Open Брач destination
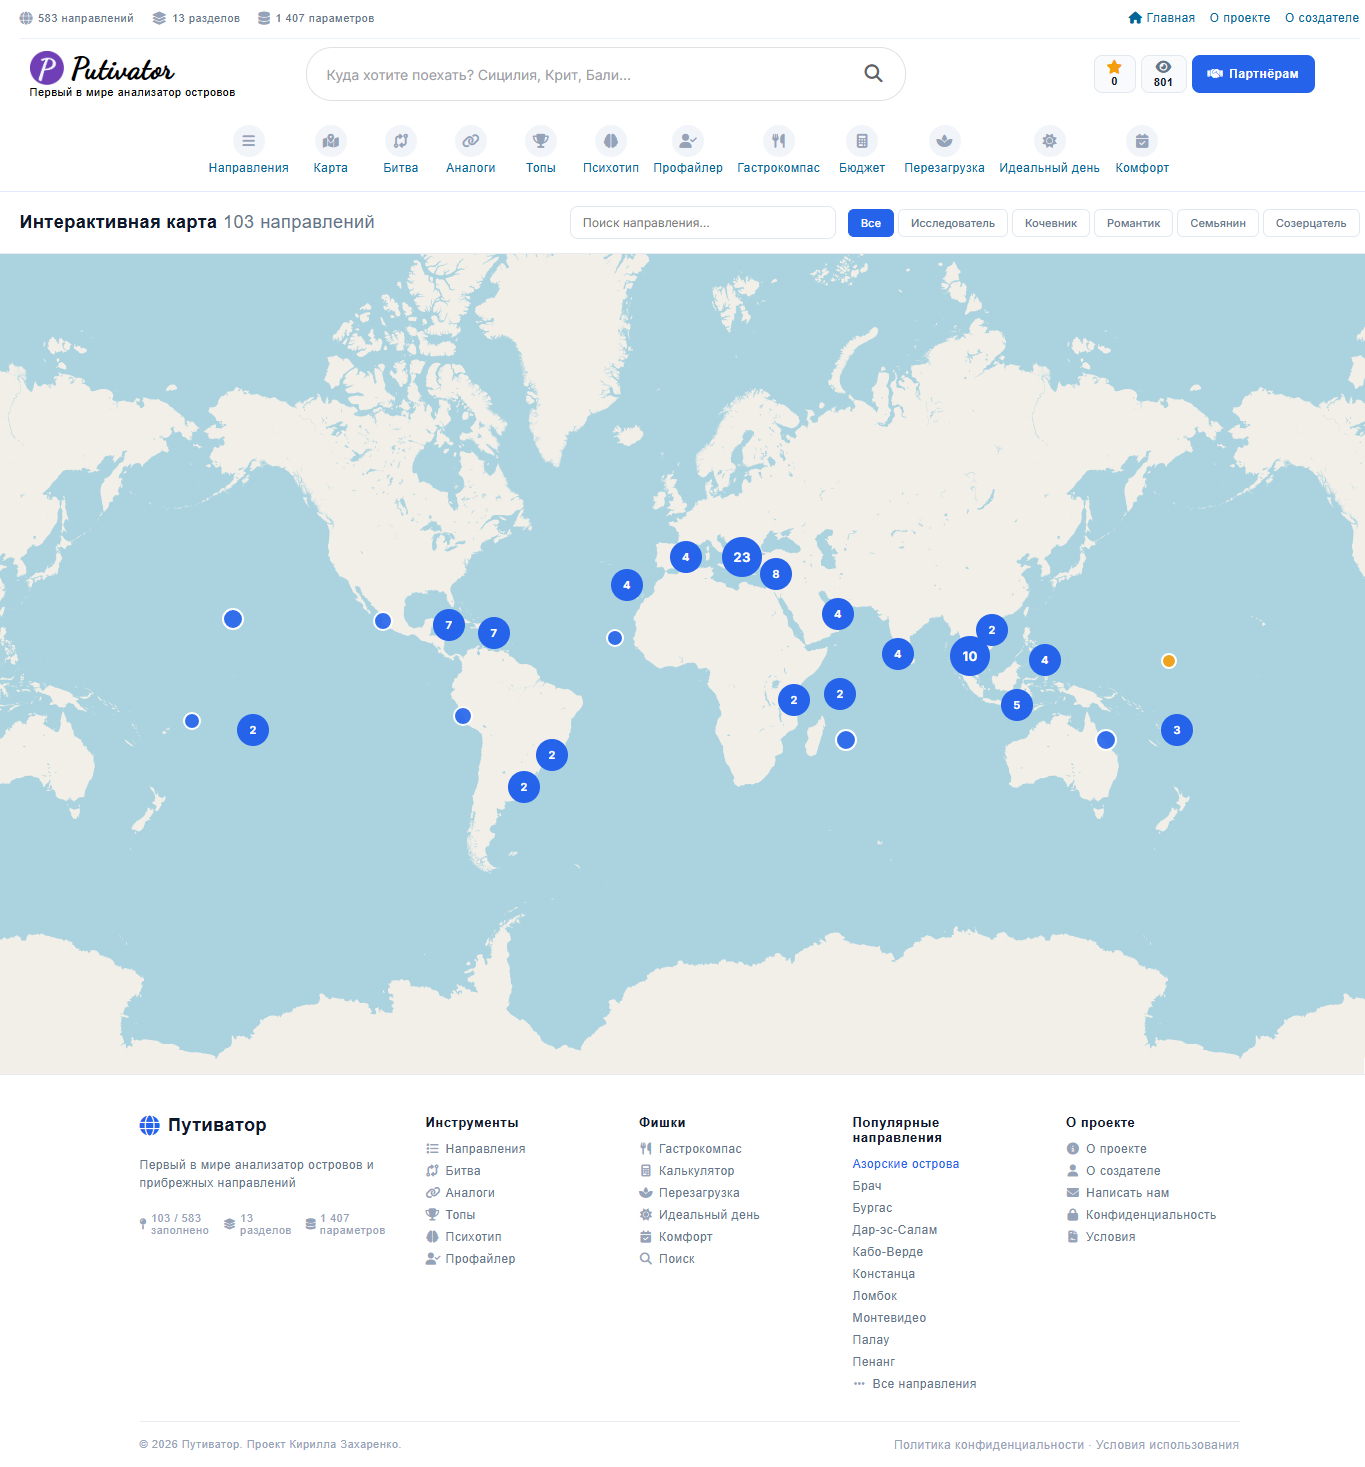This screenshot has height=1467, width=1365. 867,1186
